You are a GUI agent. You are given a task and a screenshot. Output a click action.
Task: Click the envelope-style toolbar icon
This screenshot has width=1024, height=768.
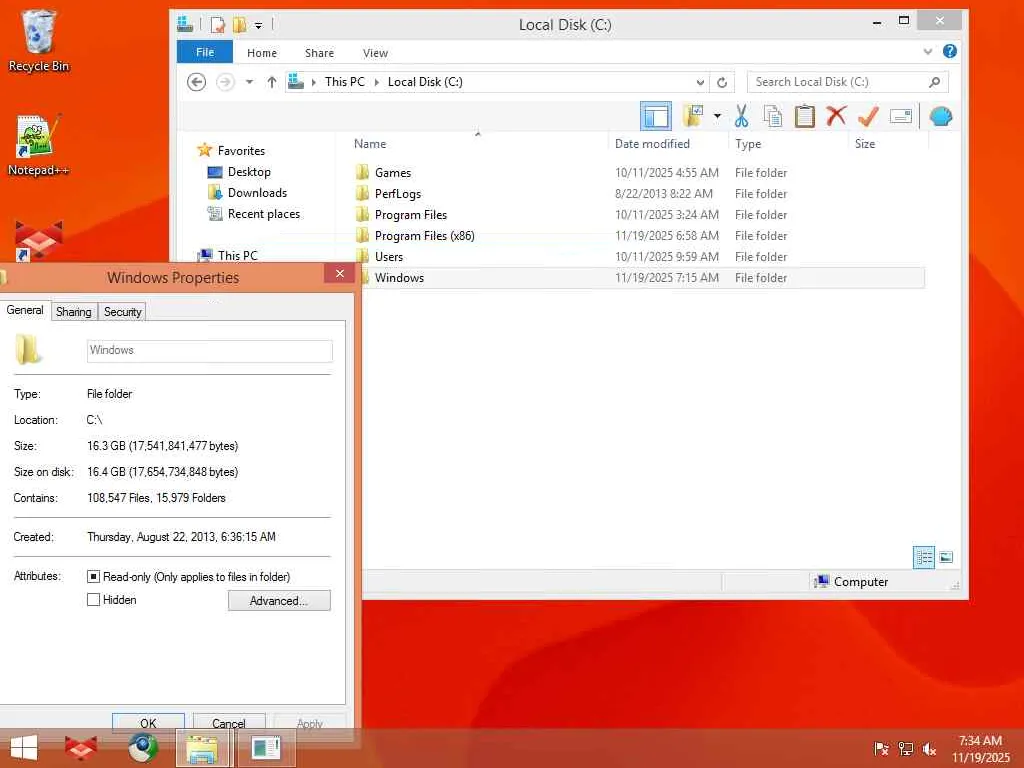(901, 116)
